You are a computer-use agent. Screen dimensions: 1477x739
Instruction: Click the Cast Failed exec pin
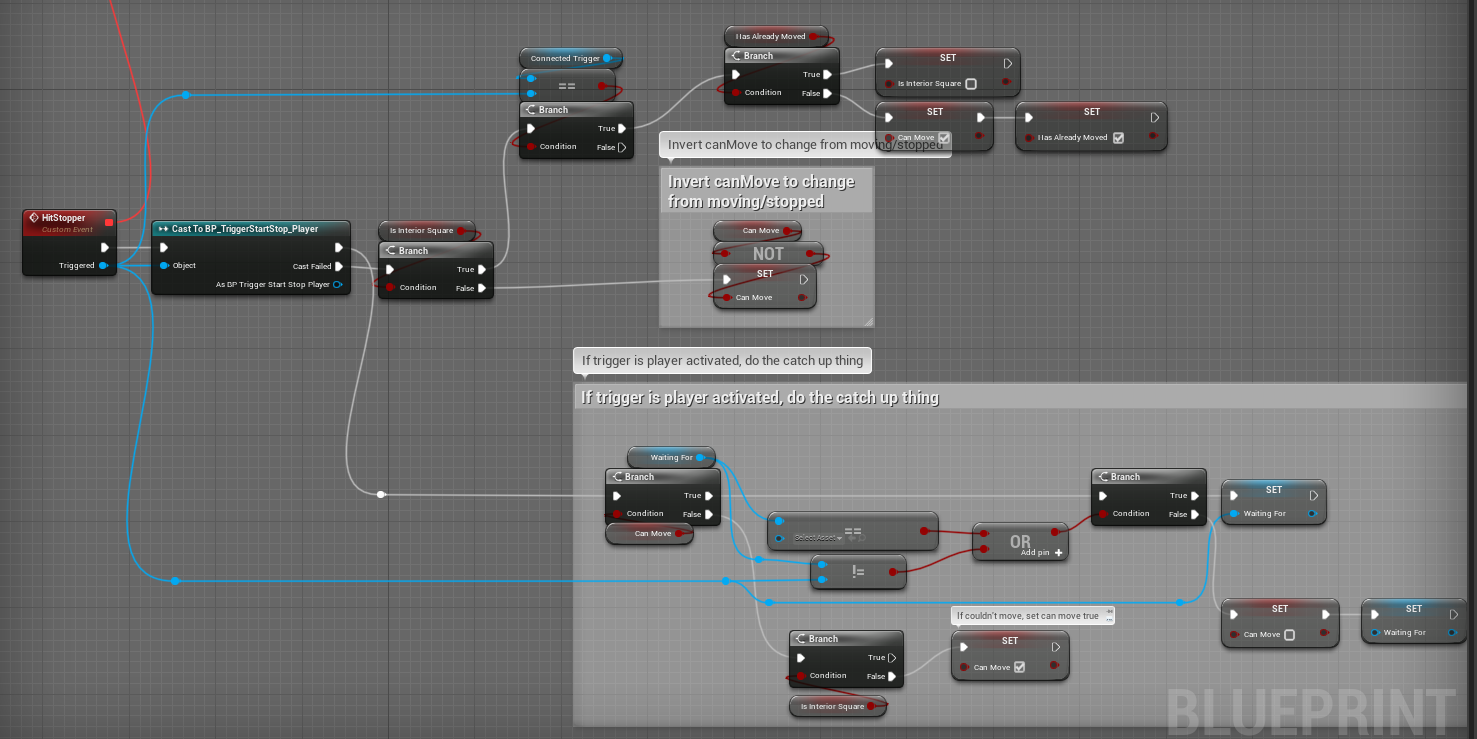[x=339, y=266]
